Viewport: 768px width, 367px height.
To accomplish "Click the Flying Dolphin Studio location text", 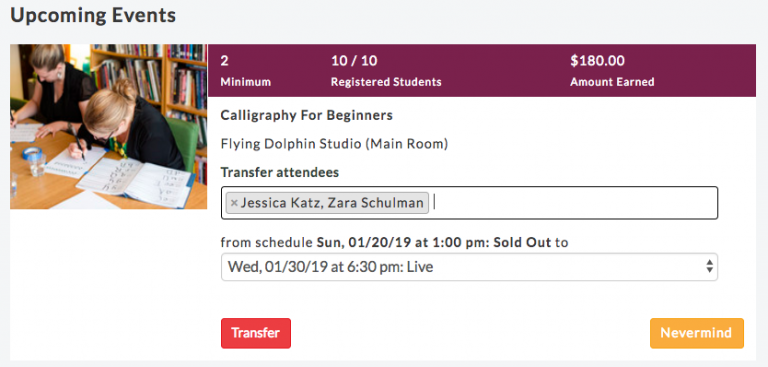I will pyautogui.click(x=334, y=144).
